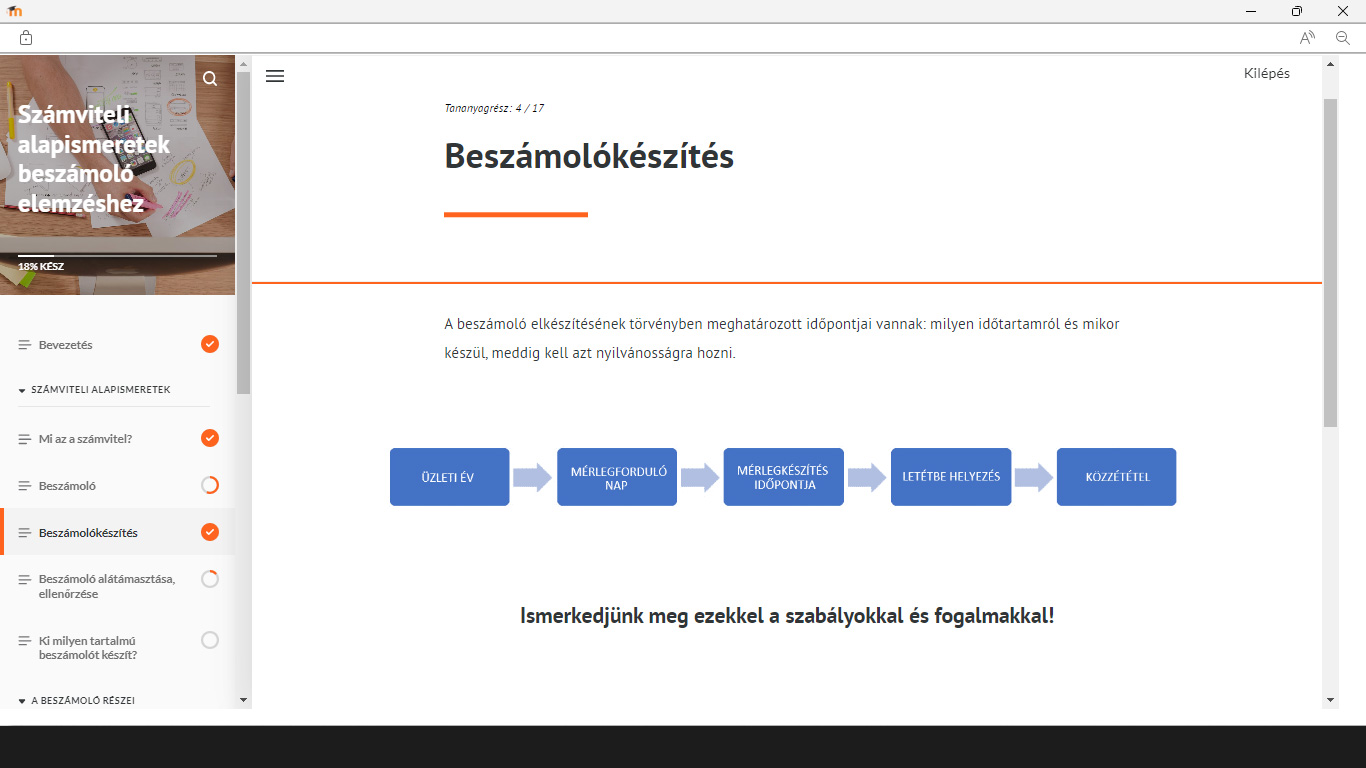This screenshot has width=1366, height=768.
Task: Open the search in the course sidebar
Action: click(x=210, y=78)
